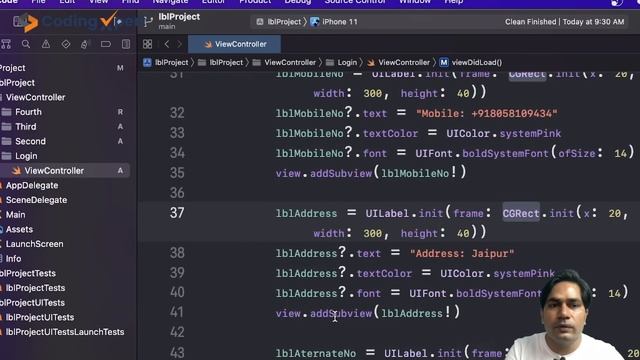The height and width of the screenshot is (360, 640).
Task: Open the ViewController folder breadcrumb
Action: pos(284,62)
